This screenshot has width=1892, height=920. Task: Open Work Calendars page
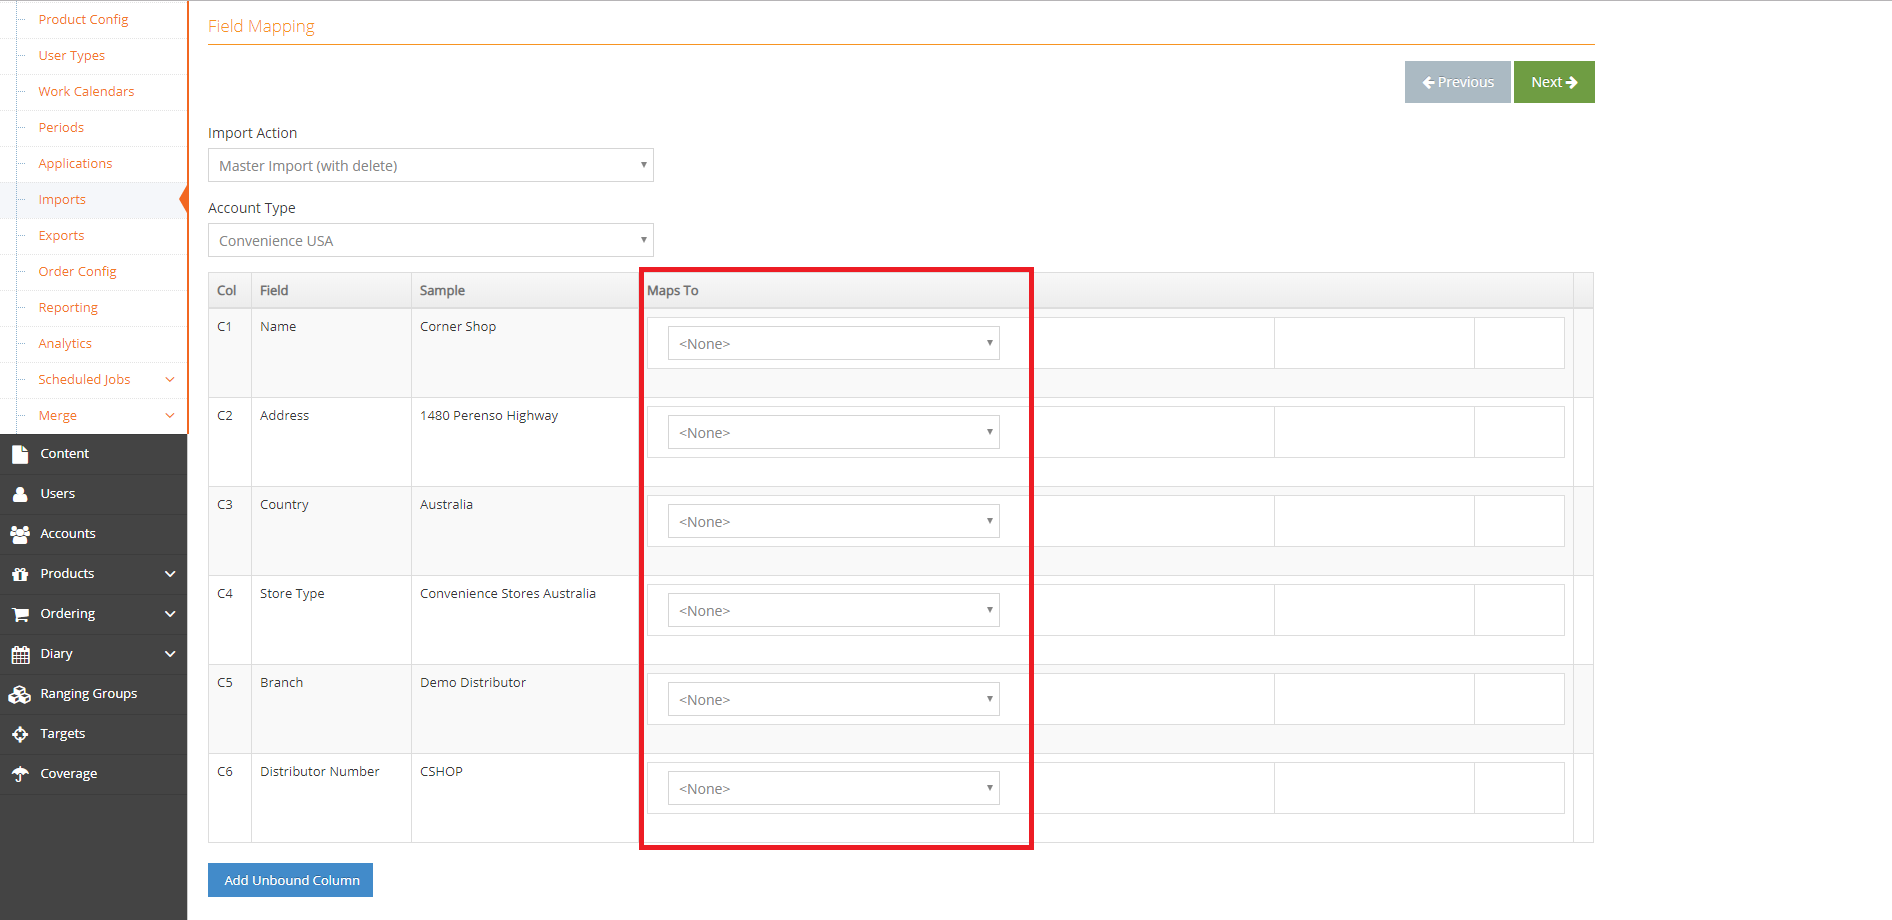[x=86, y=91]
